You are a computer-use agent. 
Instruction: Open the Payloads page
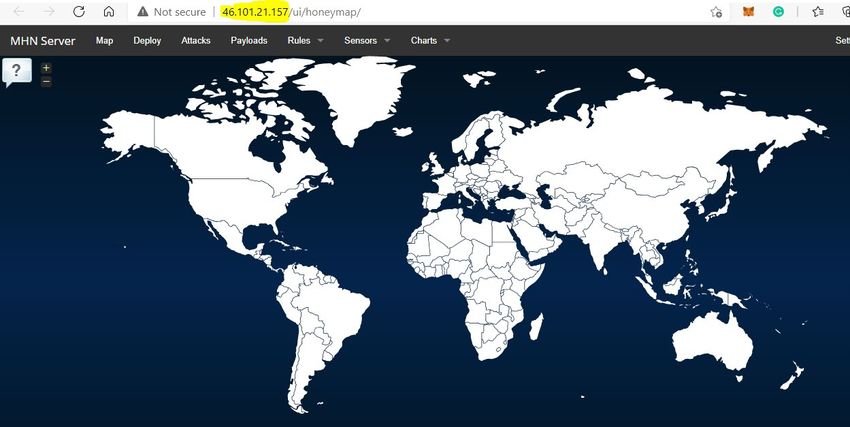(x=249, y=41)
